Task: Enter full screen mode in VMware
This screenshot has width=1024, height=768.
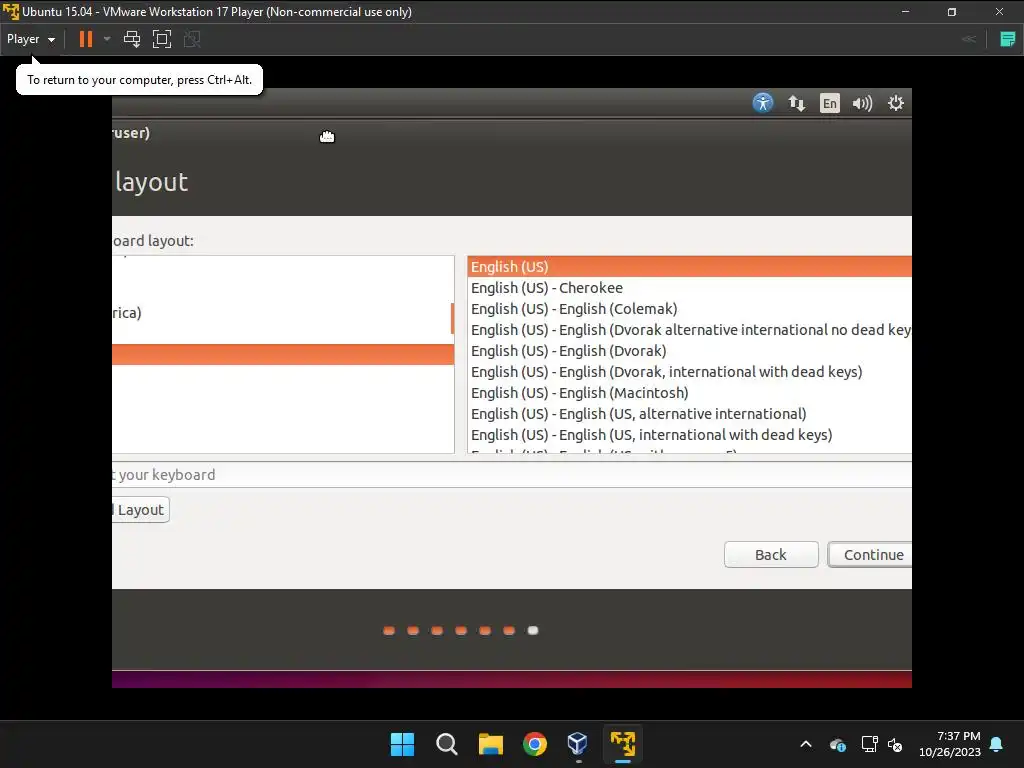Action: click(x=162, y=39)
